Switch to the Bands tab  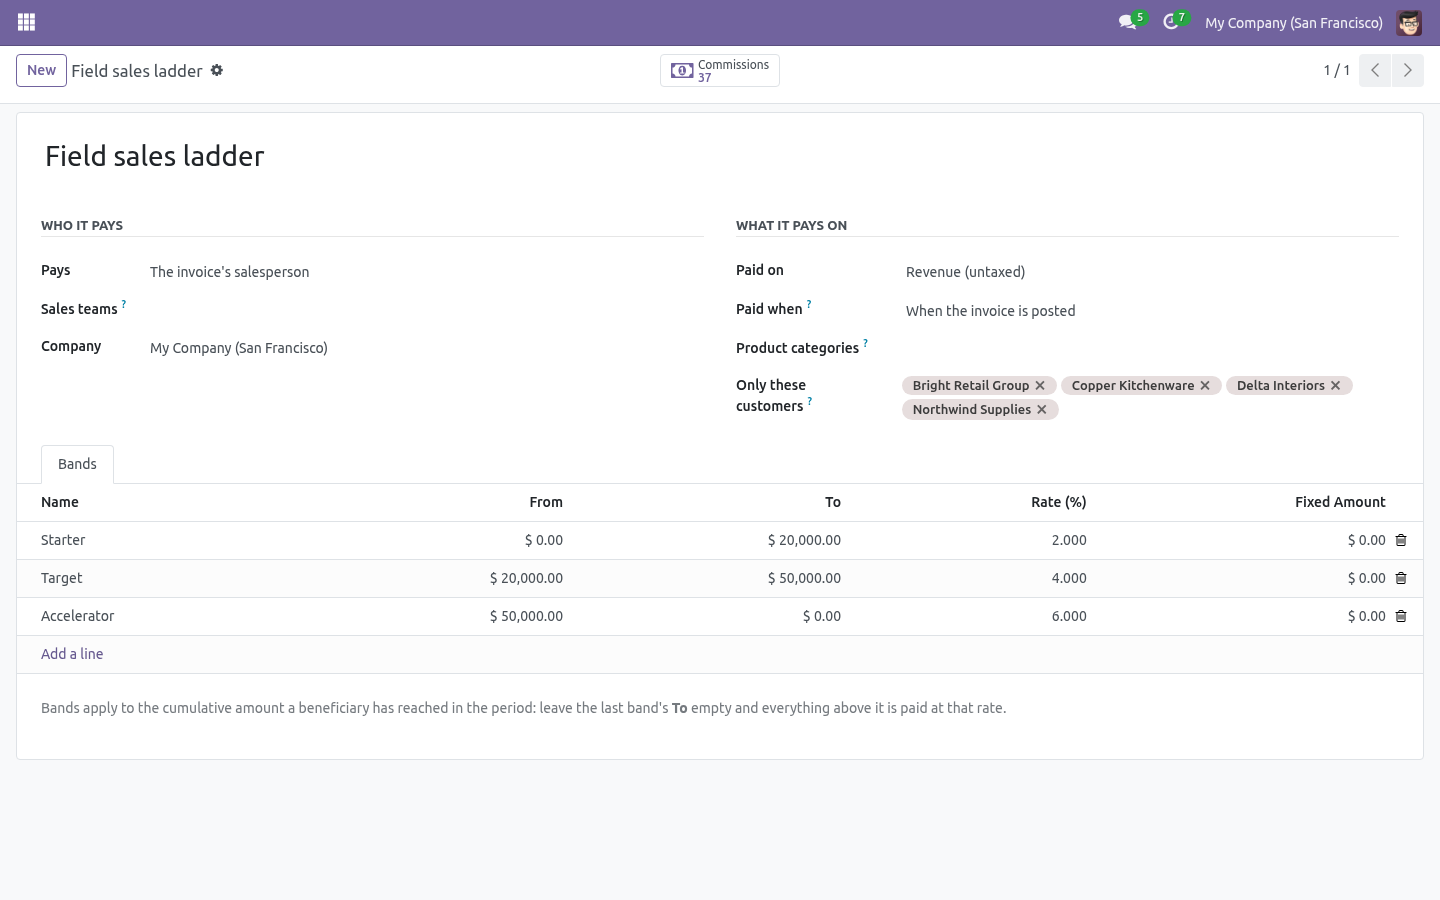tap(77, 464)
